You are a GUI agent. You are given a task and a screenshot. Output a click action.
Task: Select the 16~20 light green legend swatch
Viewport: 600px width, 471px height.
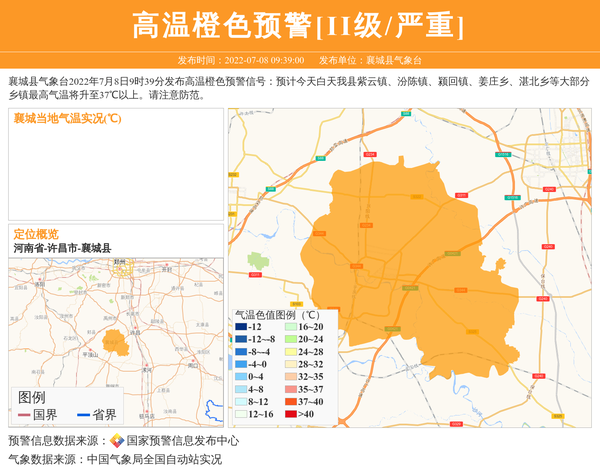(288, 327)
